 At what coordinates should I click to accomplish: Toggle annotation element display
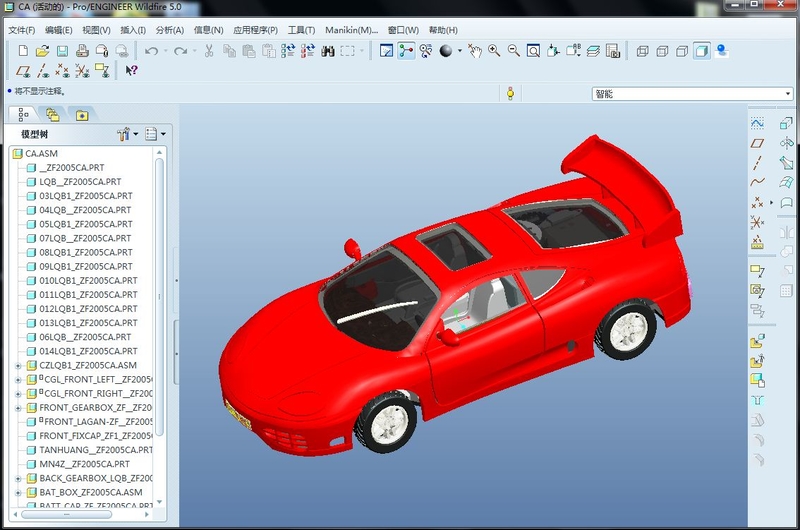point(102,70)
